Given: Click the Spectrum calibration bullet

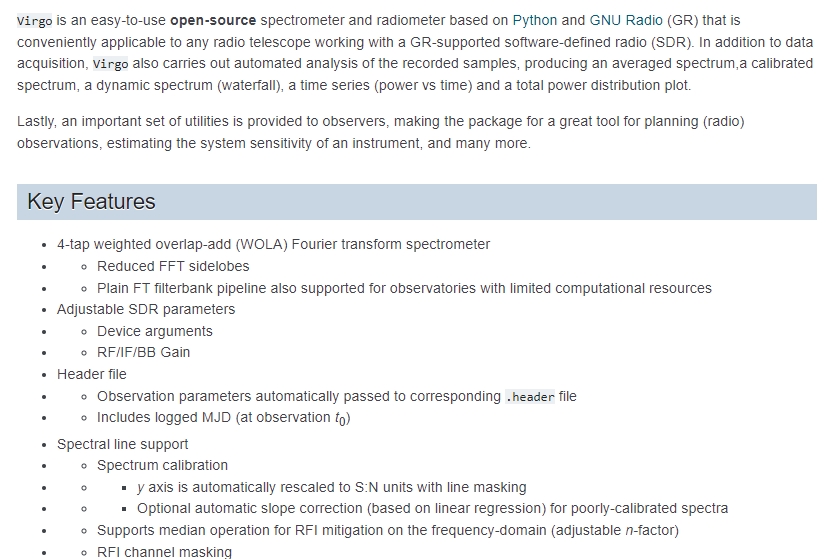Looking at the screenshot, I should click(x=162, y=465).
